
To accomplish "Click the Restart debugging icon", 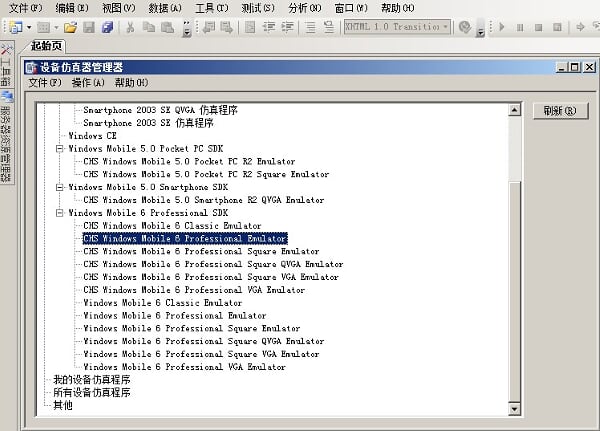I will pos(558,27).
